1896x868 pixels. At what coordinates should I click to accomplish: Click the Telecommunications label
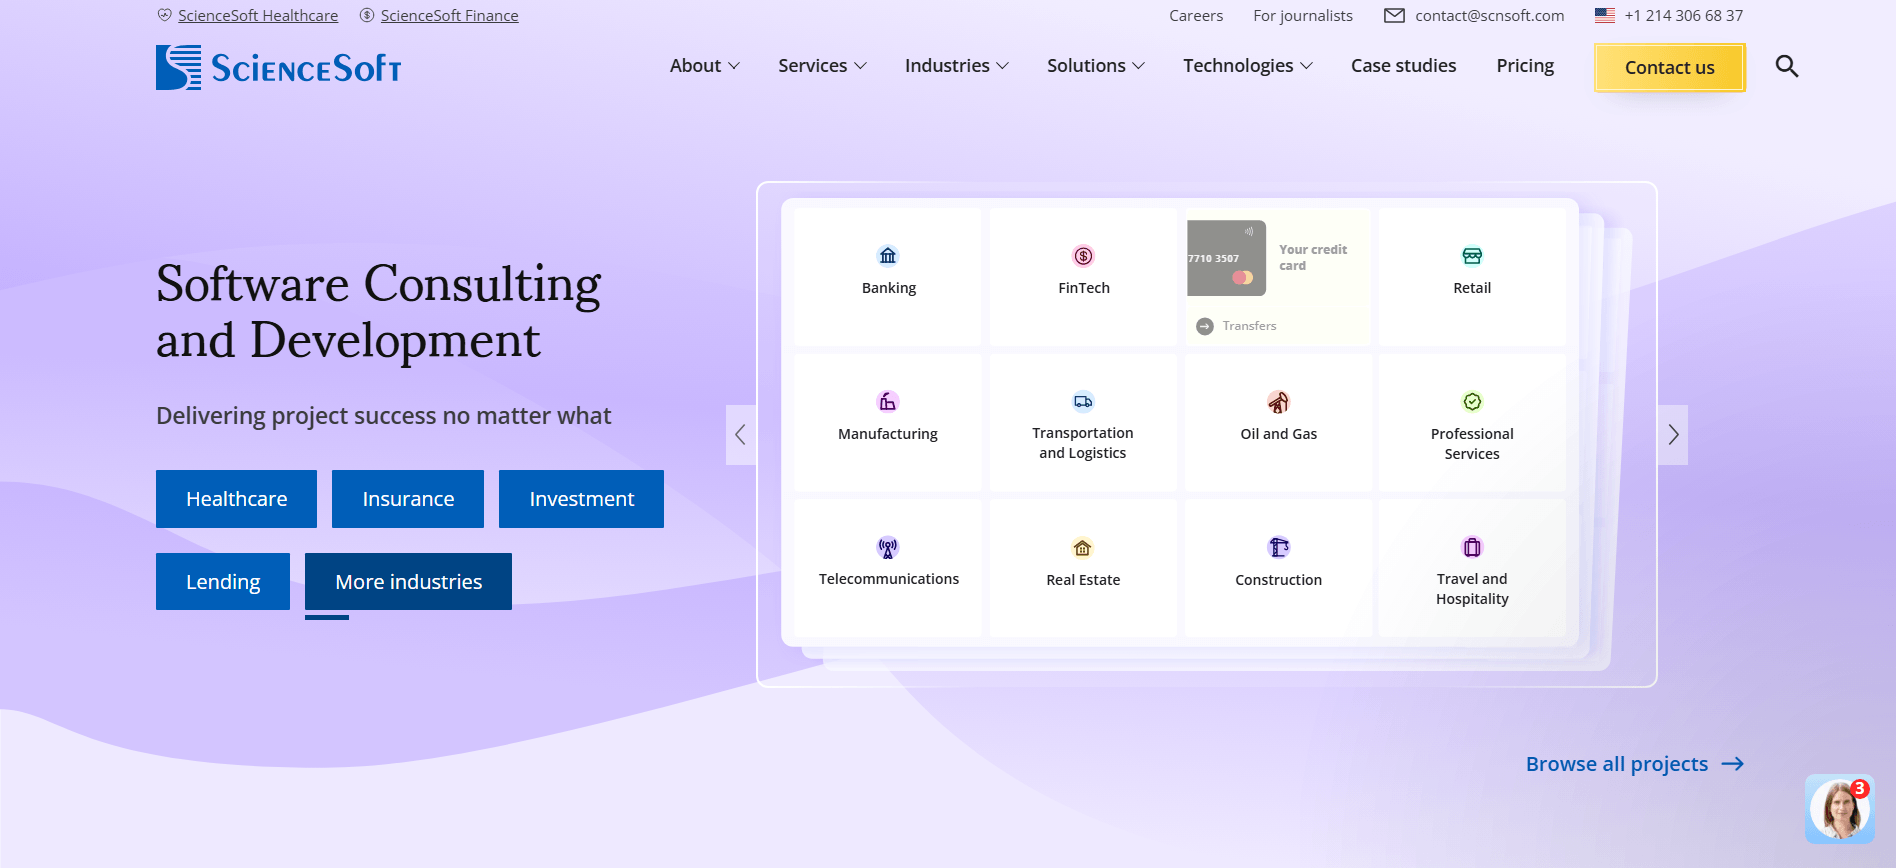(x=889, y=579)
